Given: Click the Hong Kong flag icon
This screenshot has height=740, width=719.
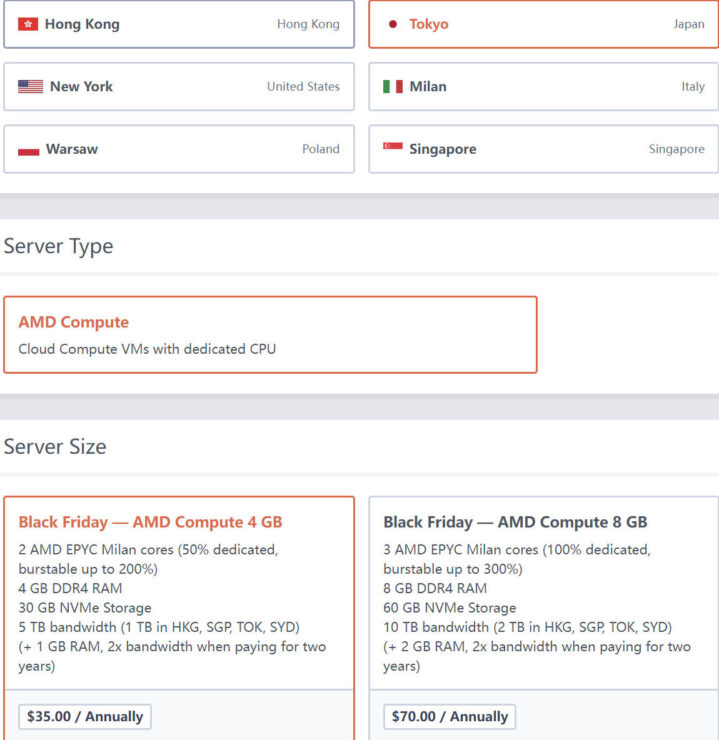Looking at the screenshot, I should click(x=28, y=24).
